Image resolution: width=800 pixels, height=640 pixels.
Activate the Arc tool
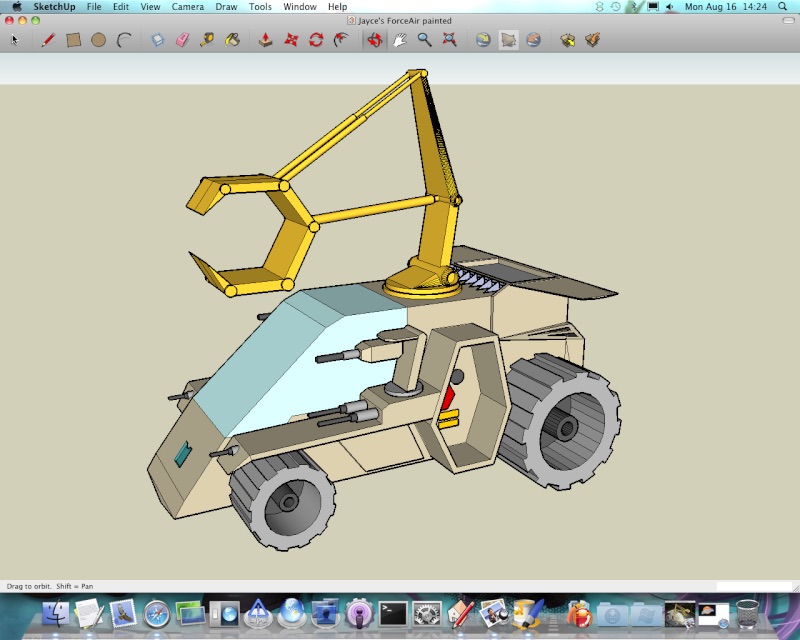click(125, 40)
